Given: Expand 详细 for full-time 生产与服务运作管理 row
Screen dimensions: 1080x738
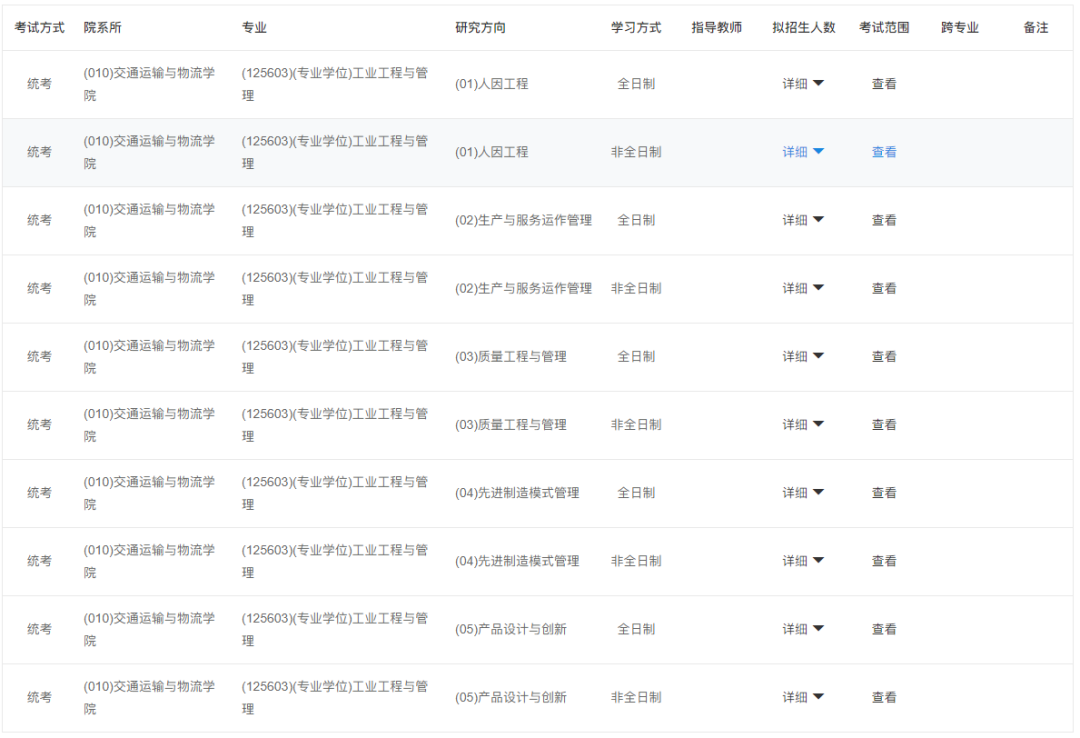Looking at the screenshot, I should tap(803, 220).
